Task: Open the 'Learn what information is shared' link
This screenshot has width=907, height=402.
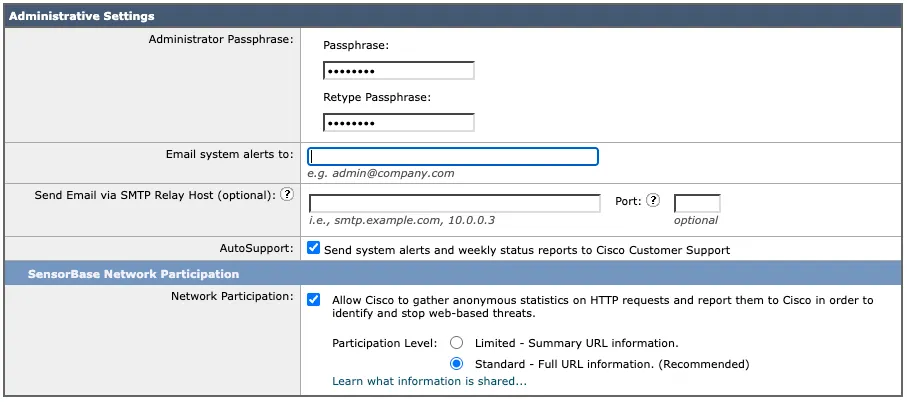Action: coord(429,381)
